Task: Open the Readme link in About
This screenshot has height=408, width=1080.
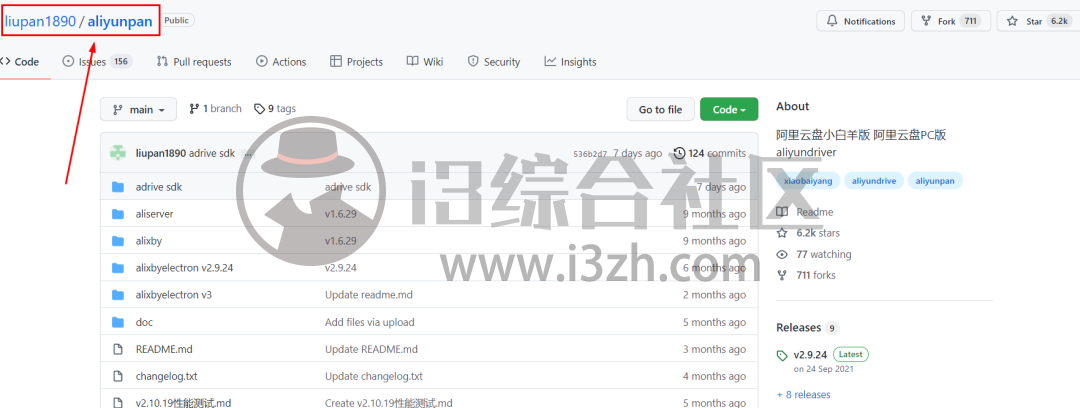Action: 805,212
